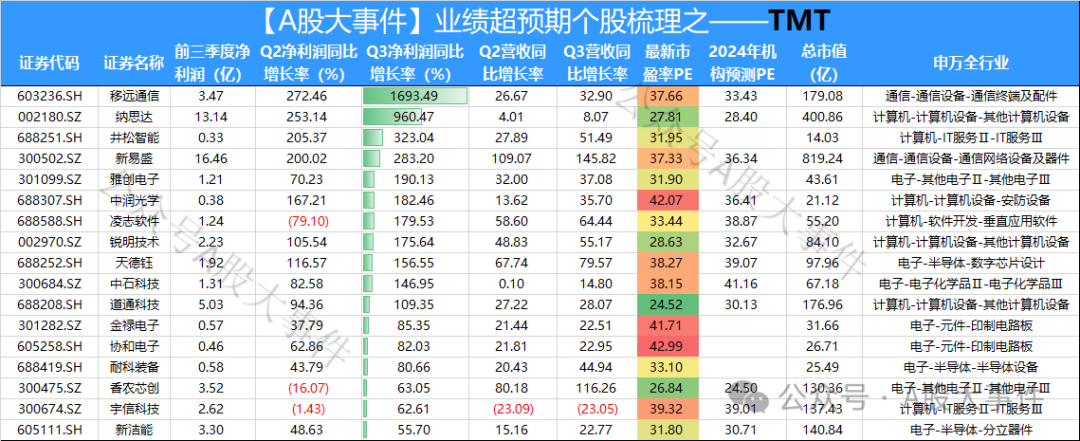This screenshot has height=441, width=1080.
Task: Select stock code cell 603236.SH
Action: pyautogui.click(x=49, y=94)
